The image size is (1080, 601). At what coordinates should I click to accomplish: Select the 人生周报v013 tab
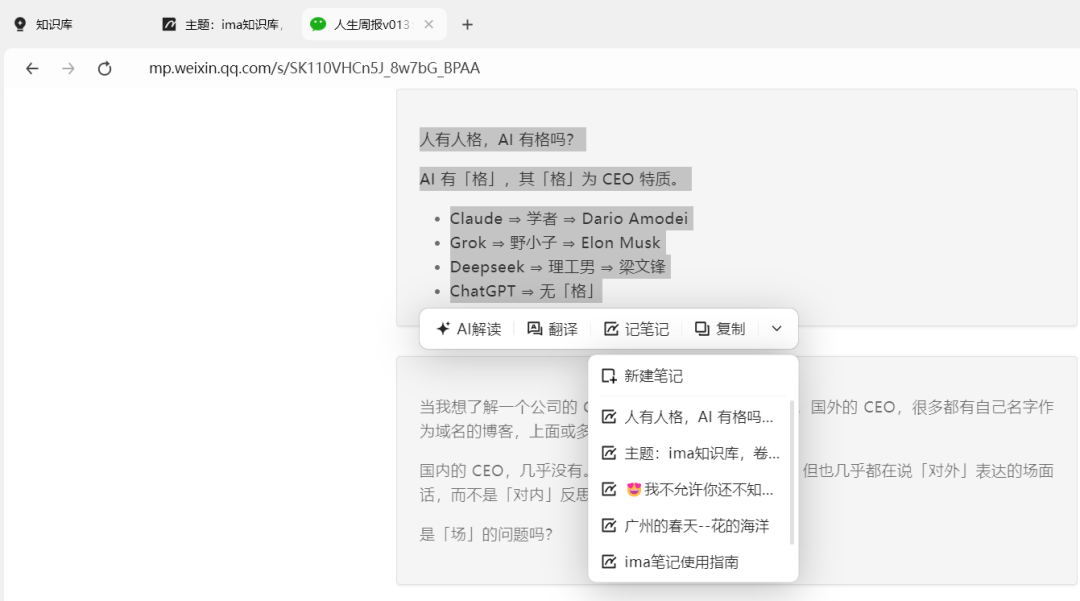point(372,25)
